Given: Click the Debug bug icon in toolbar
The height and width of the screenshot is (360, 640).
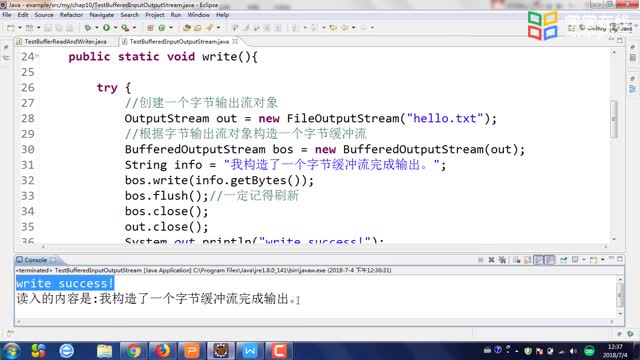Looking at the screenshot, I should tap(87, 28).
